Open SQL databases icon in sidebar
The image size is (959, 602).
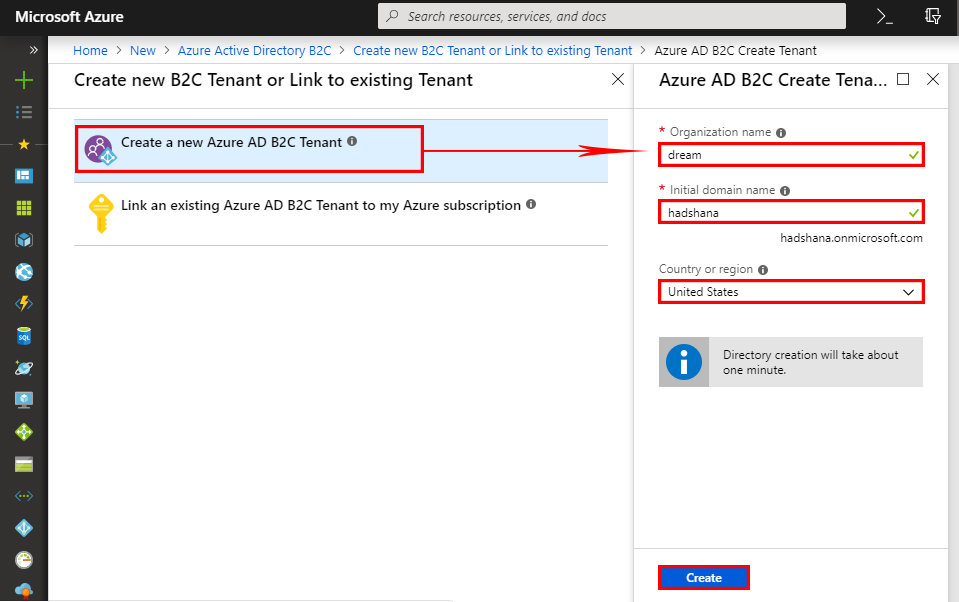point(24,336)
